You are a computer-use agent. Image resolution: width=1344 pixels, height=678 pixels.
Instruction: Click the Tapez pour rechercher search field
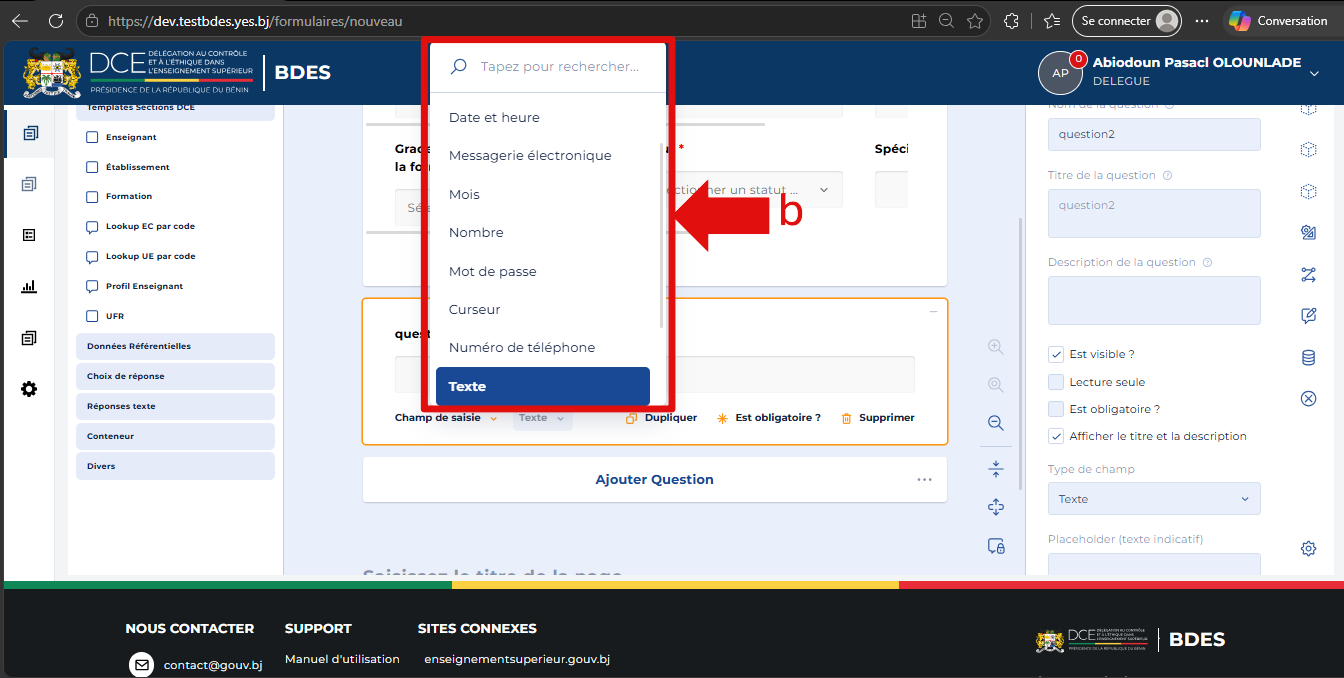click(548, 67)
